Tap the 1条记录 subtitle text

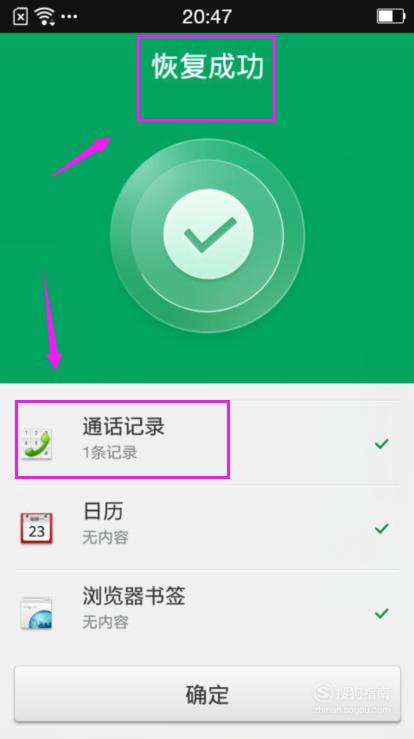[x=110, y=452]
